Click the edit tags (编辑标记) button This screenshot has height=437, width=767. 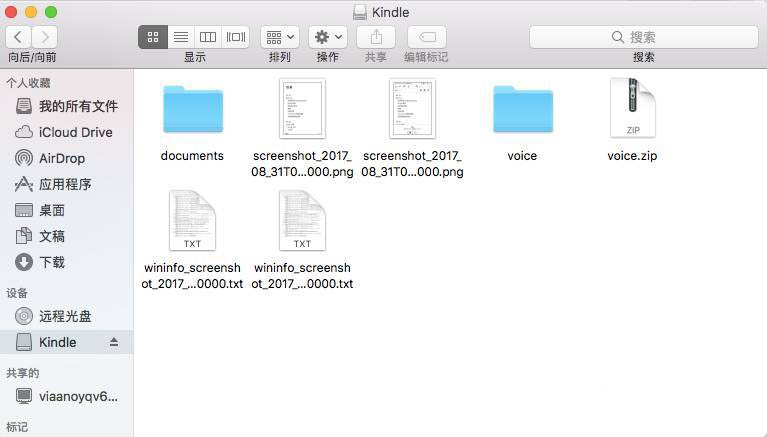426,37
